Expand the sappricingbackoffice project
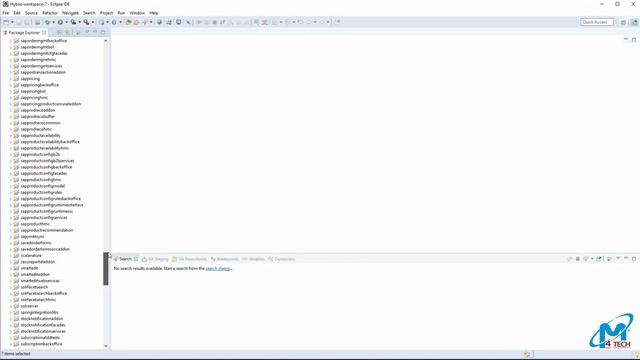This screenshot has width=640, height=360. (x=11, y=85)
